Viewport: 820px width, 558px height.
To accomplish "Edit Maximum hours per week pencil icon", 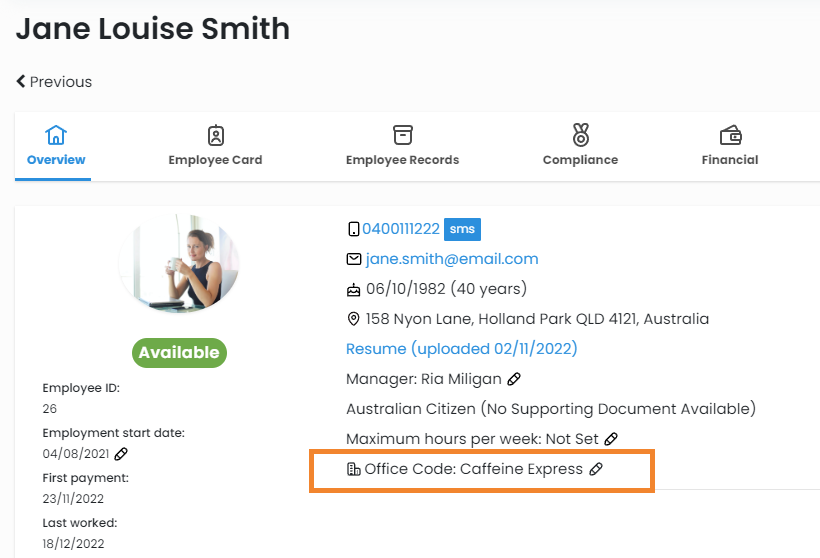I will tap(611, 439).
